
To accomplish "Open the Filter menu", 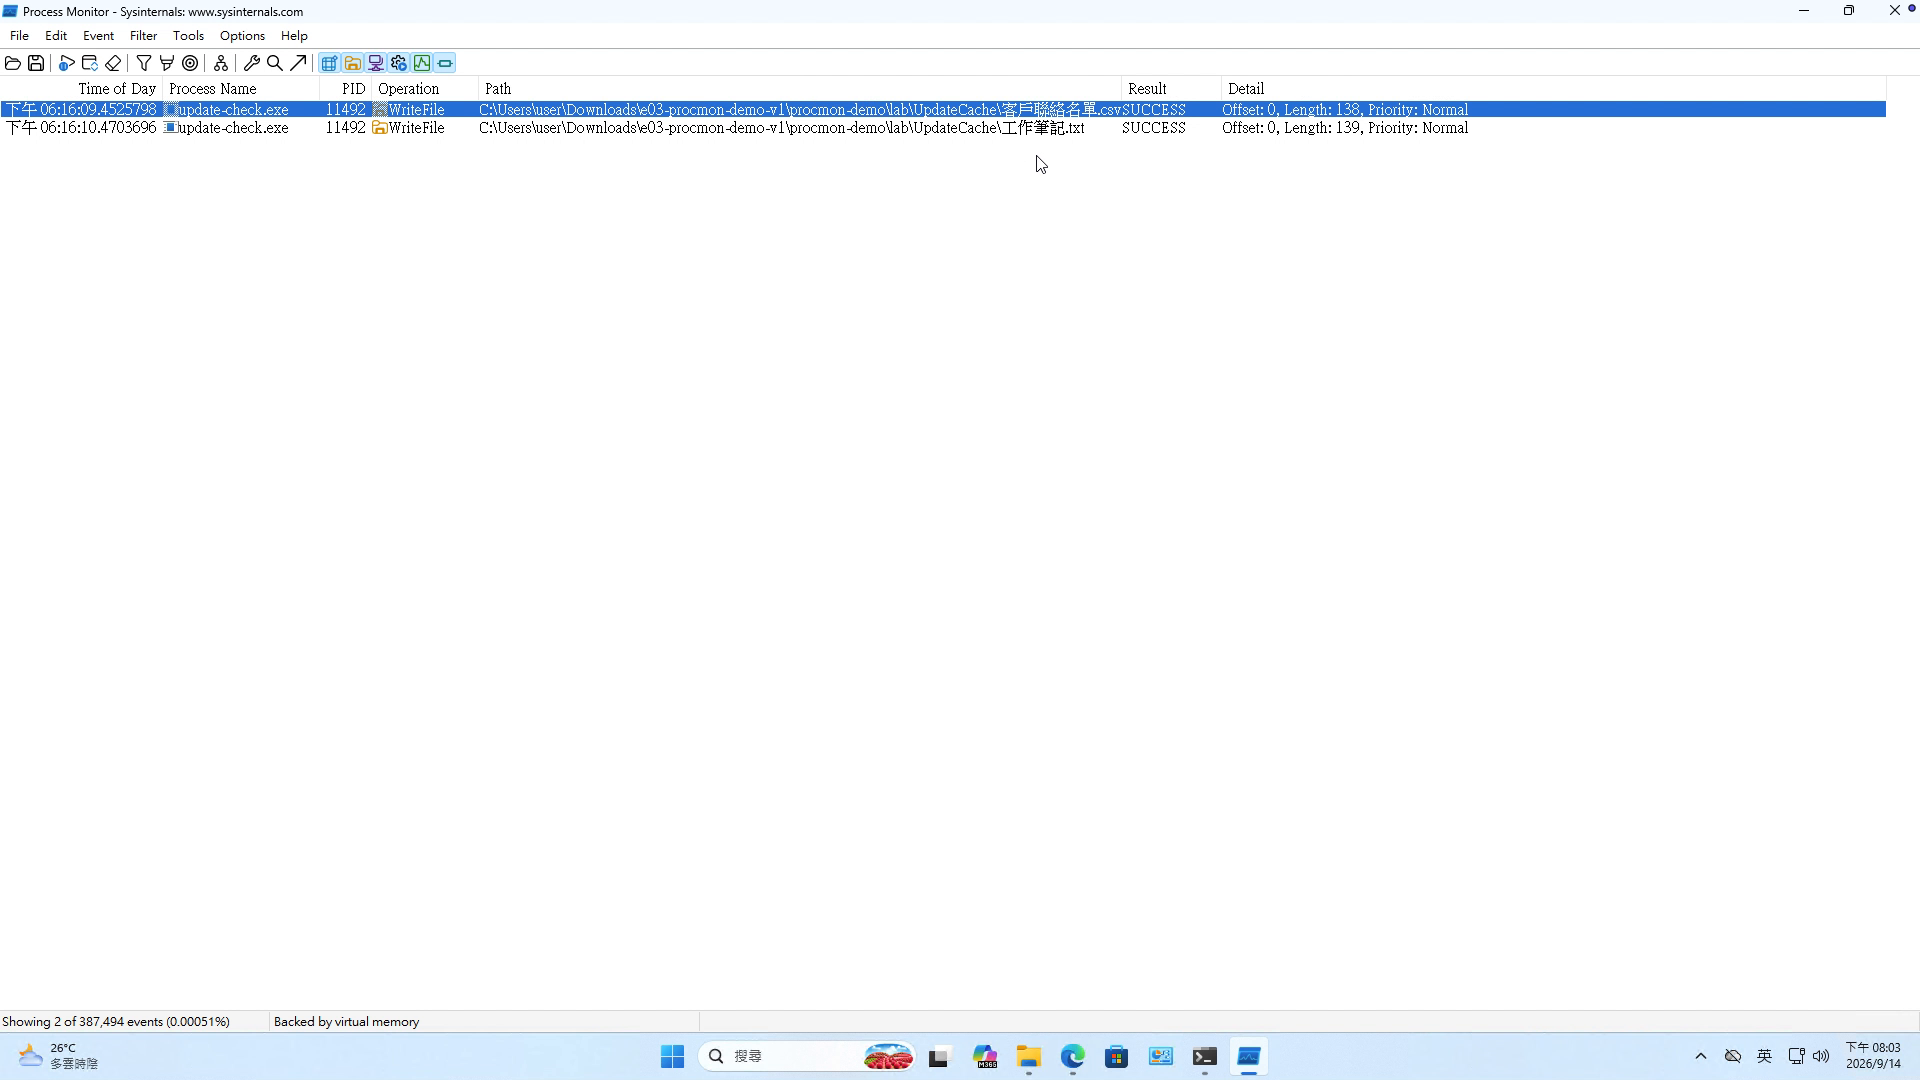I will (143, 36).
